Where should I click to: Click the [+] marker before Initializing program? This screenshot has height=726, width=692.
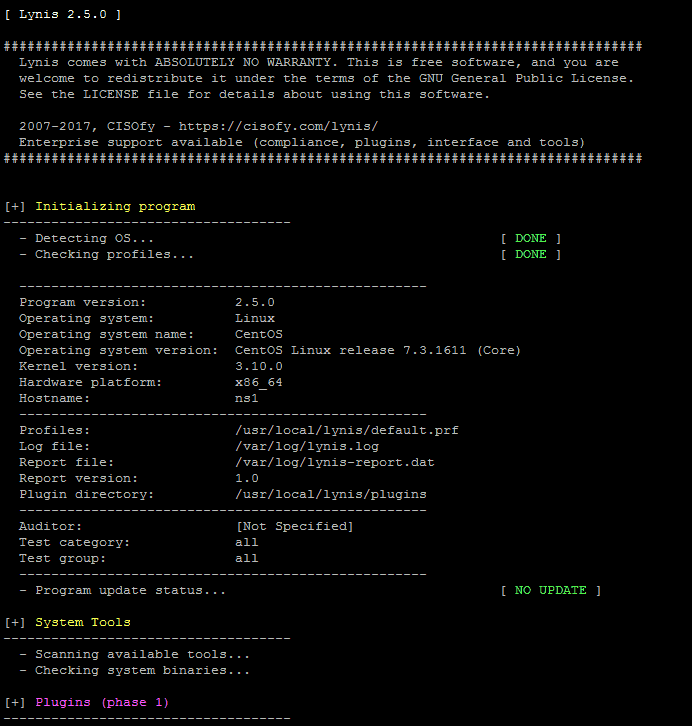click(x=15, y=207)
